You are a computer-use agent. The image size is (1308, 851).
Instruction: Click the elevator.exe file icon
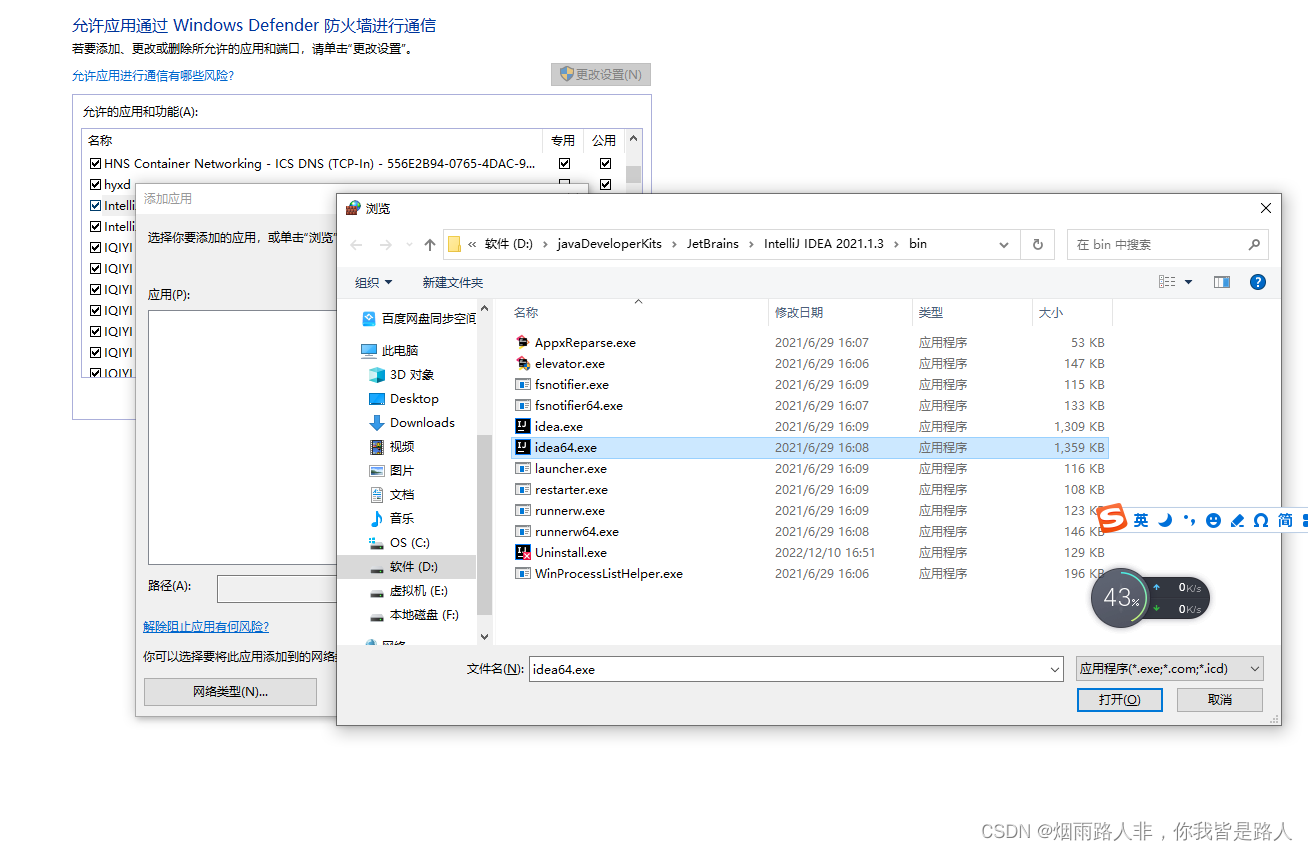[522, 363]
